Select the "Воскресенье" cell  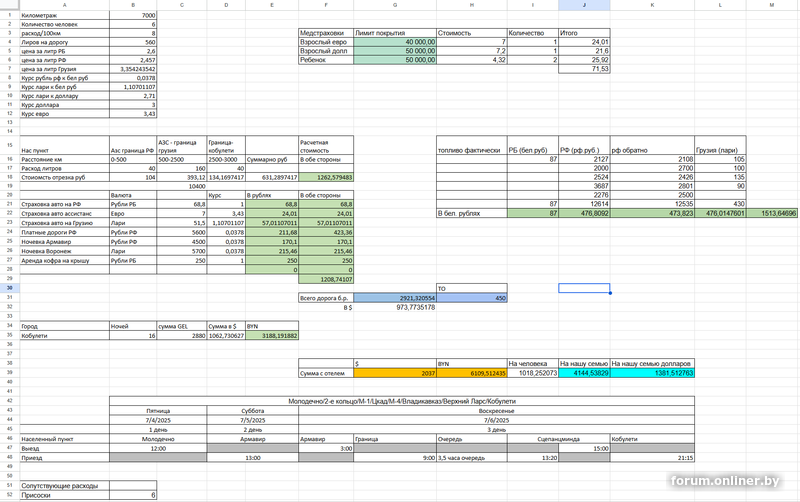pyautogui.click(x=496, y=411)
